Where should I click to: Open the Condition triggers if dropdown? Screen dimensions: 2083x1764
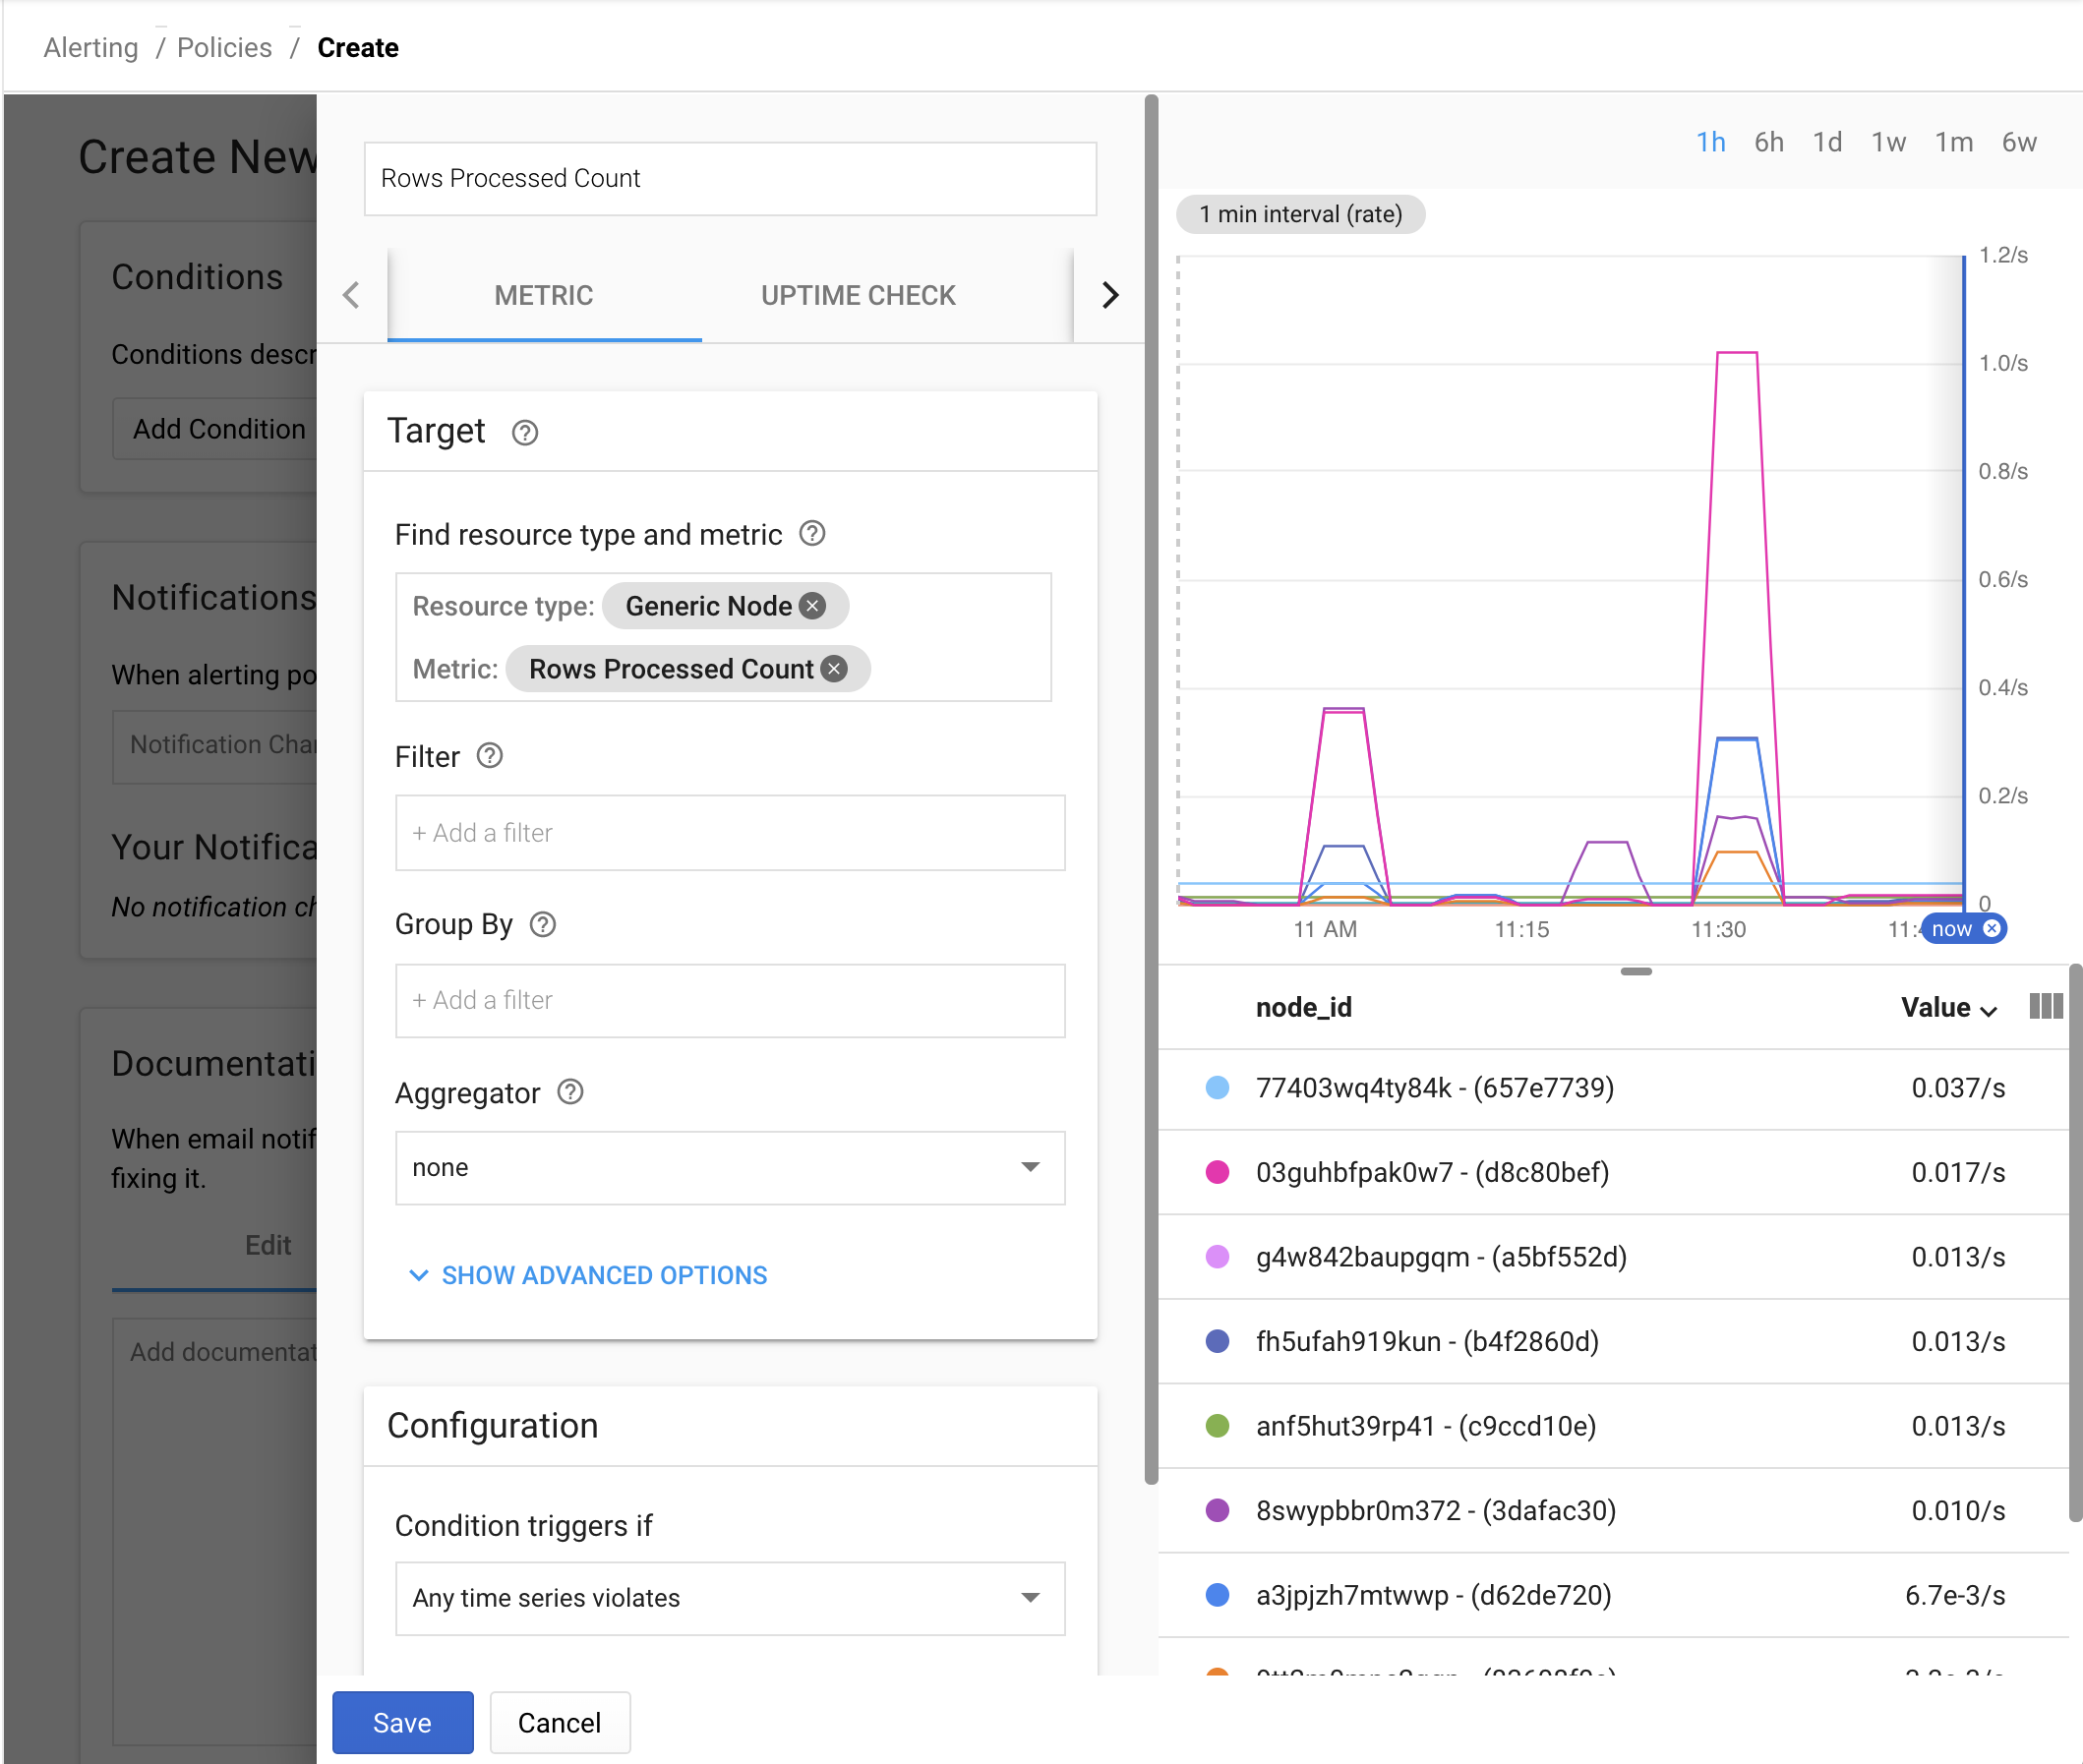(725, 1598)
